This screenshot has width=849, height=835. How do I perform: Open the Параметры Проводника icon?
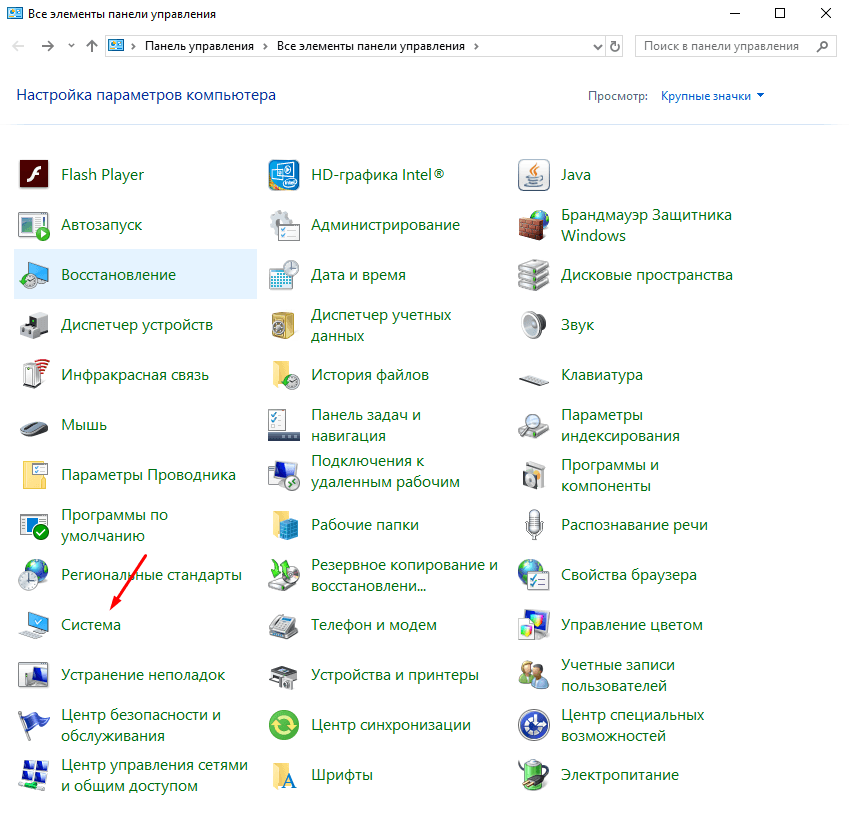(x=34, y=475)
